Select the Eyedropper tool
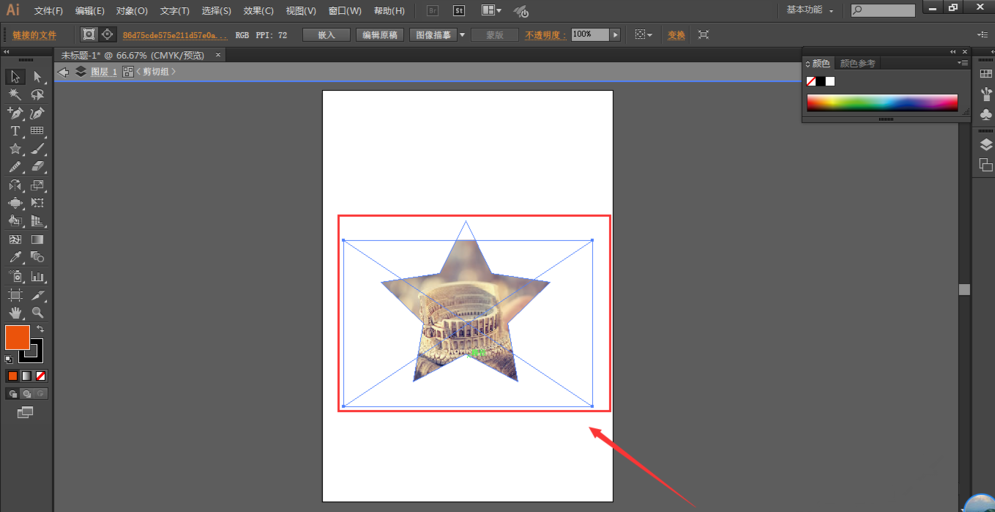Viewport: 995px width, 512px height. [x=15, y=258]
